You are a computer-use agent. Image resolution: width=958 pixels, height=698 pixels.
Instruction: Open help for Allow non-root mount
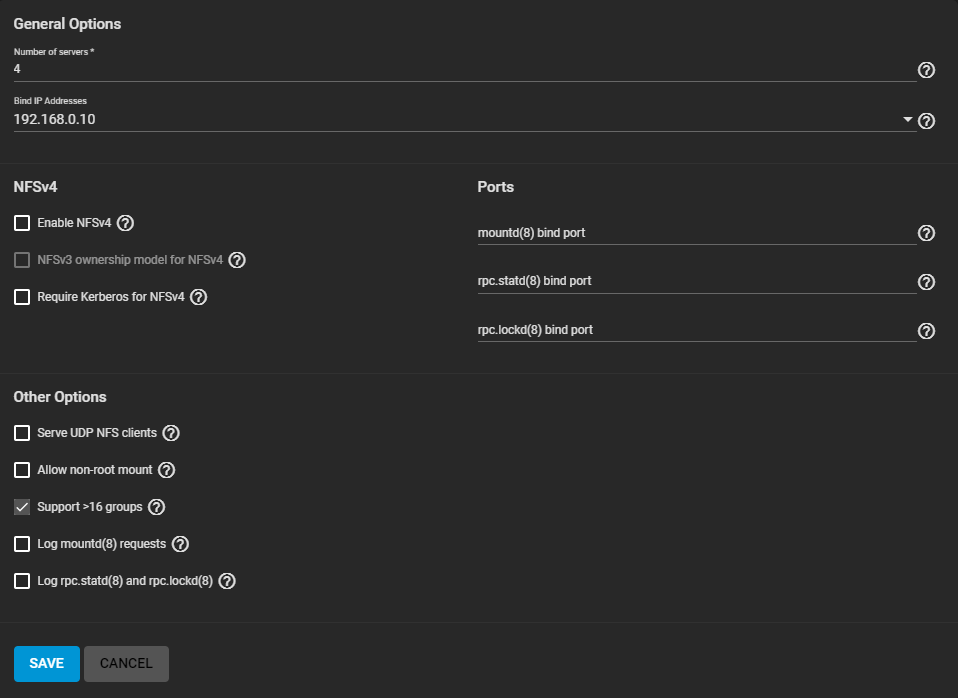coord(166,470)
